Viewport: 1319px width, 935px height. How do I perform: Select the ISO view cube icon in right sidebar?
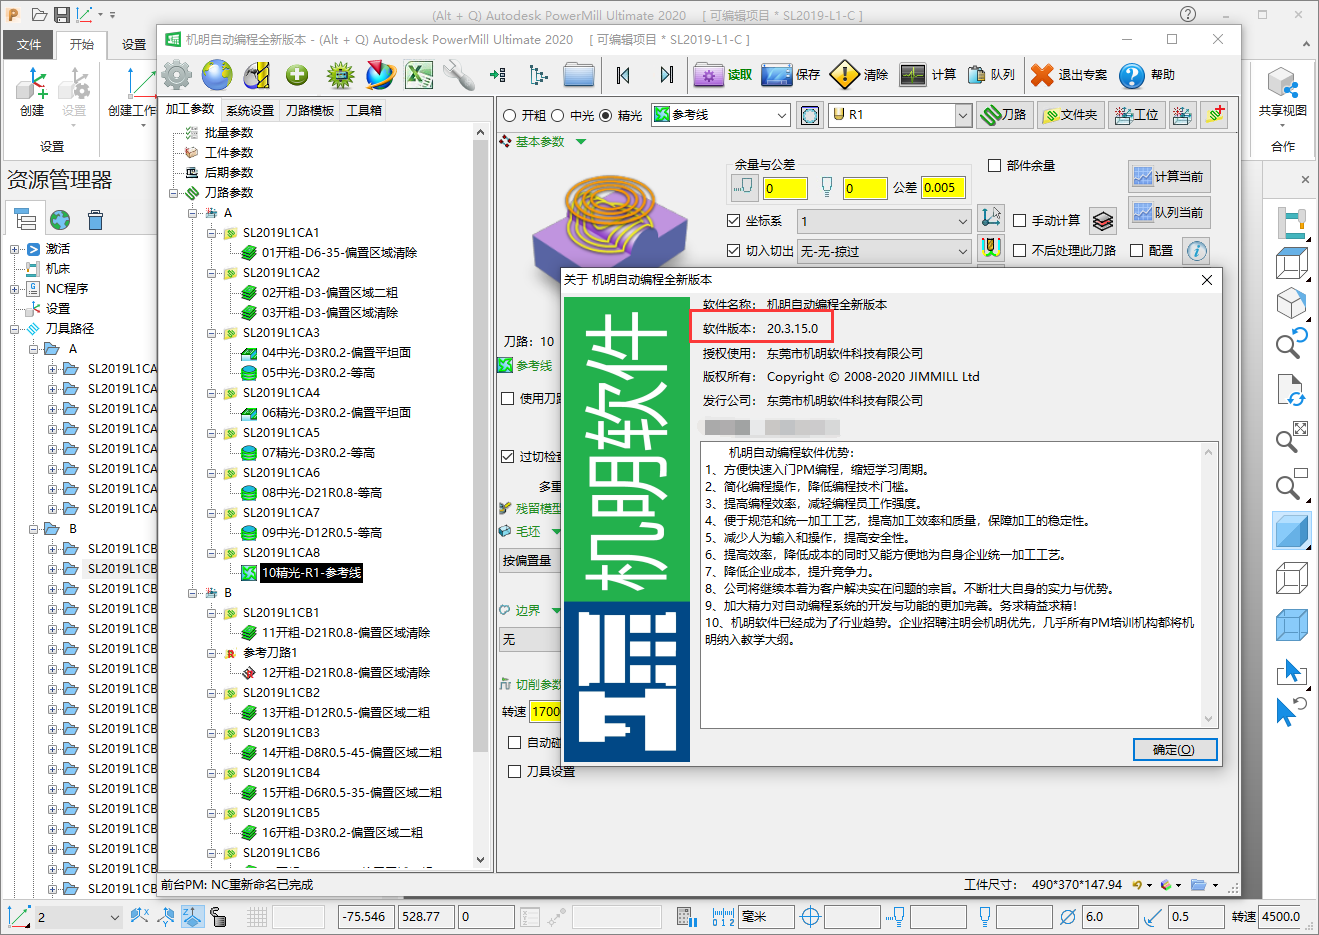click(x=1292, y=303)
